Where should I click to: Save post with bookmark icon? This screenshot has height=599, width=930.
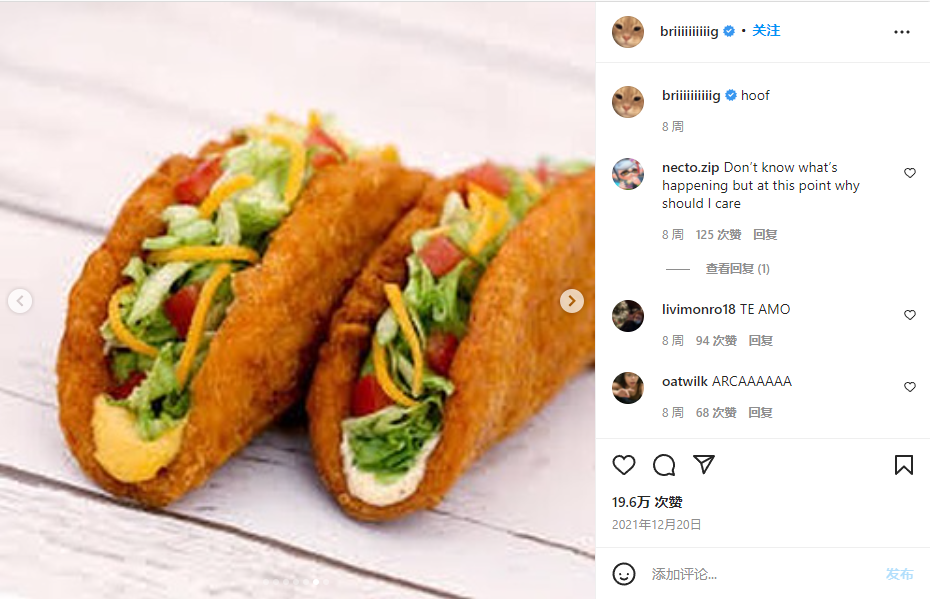click(x=903, y=465)
